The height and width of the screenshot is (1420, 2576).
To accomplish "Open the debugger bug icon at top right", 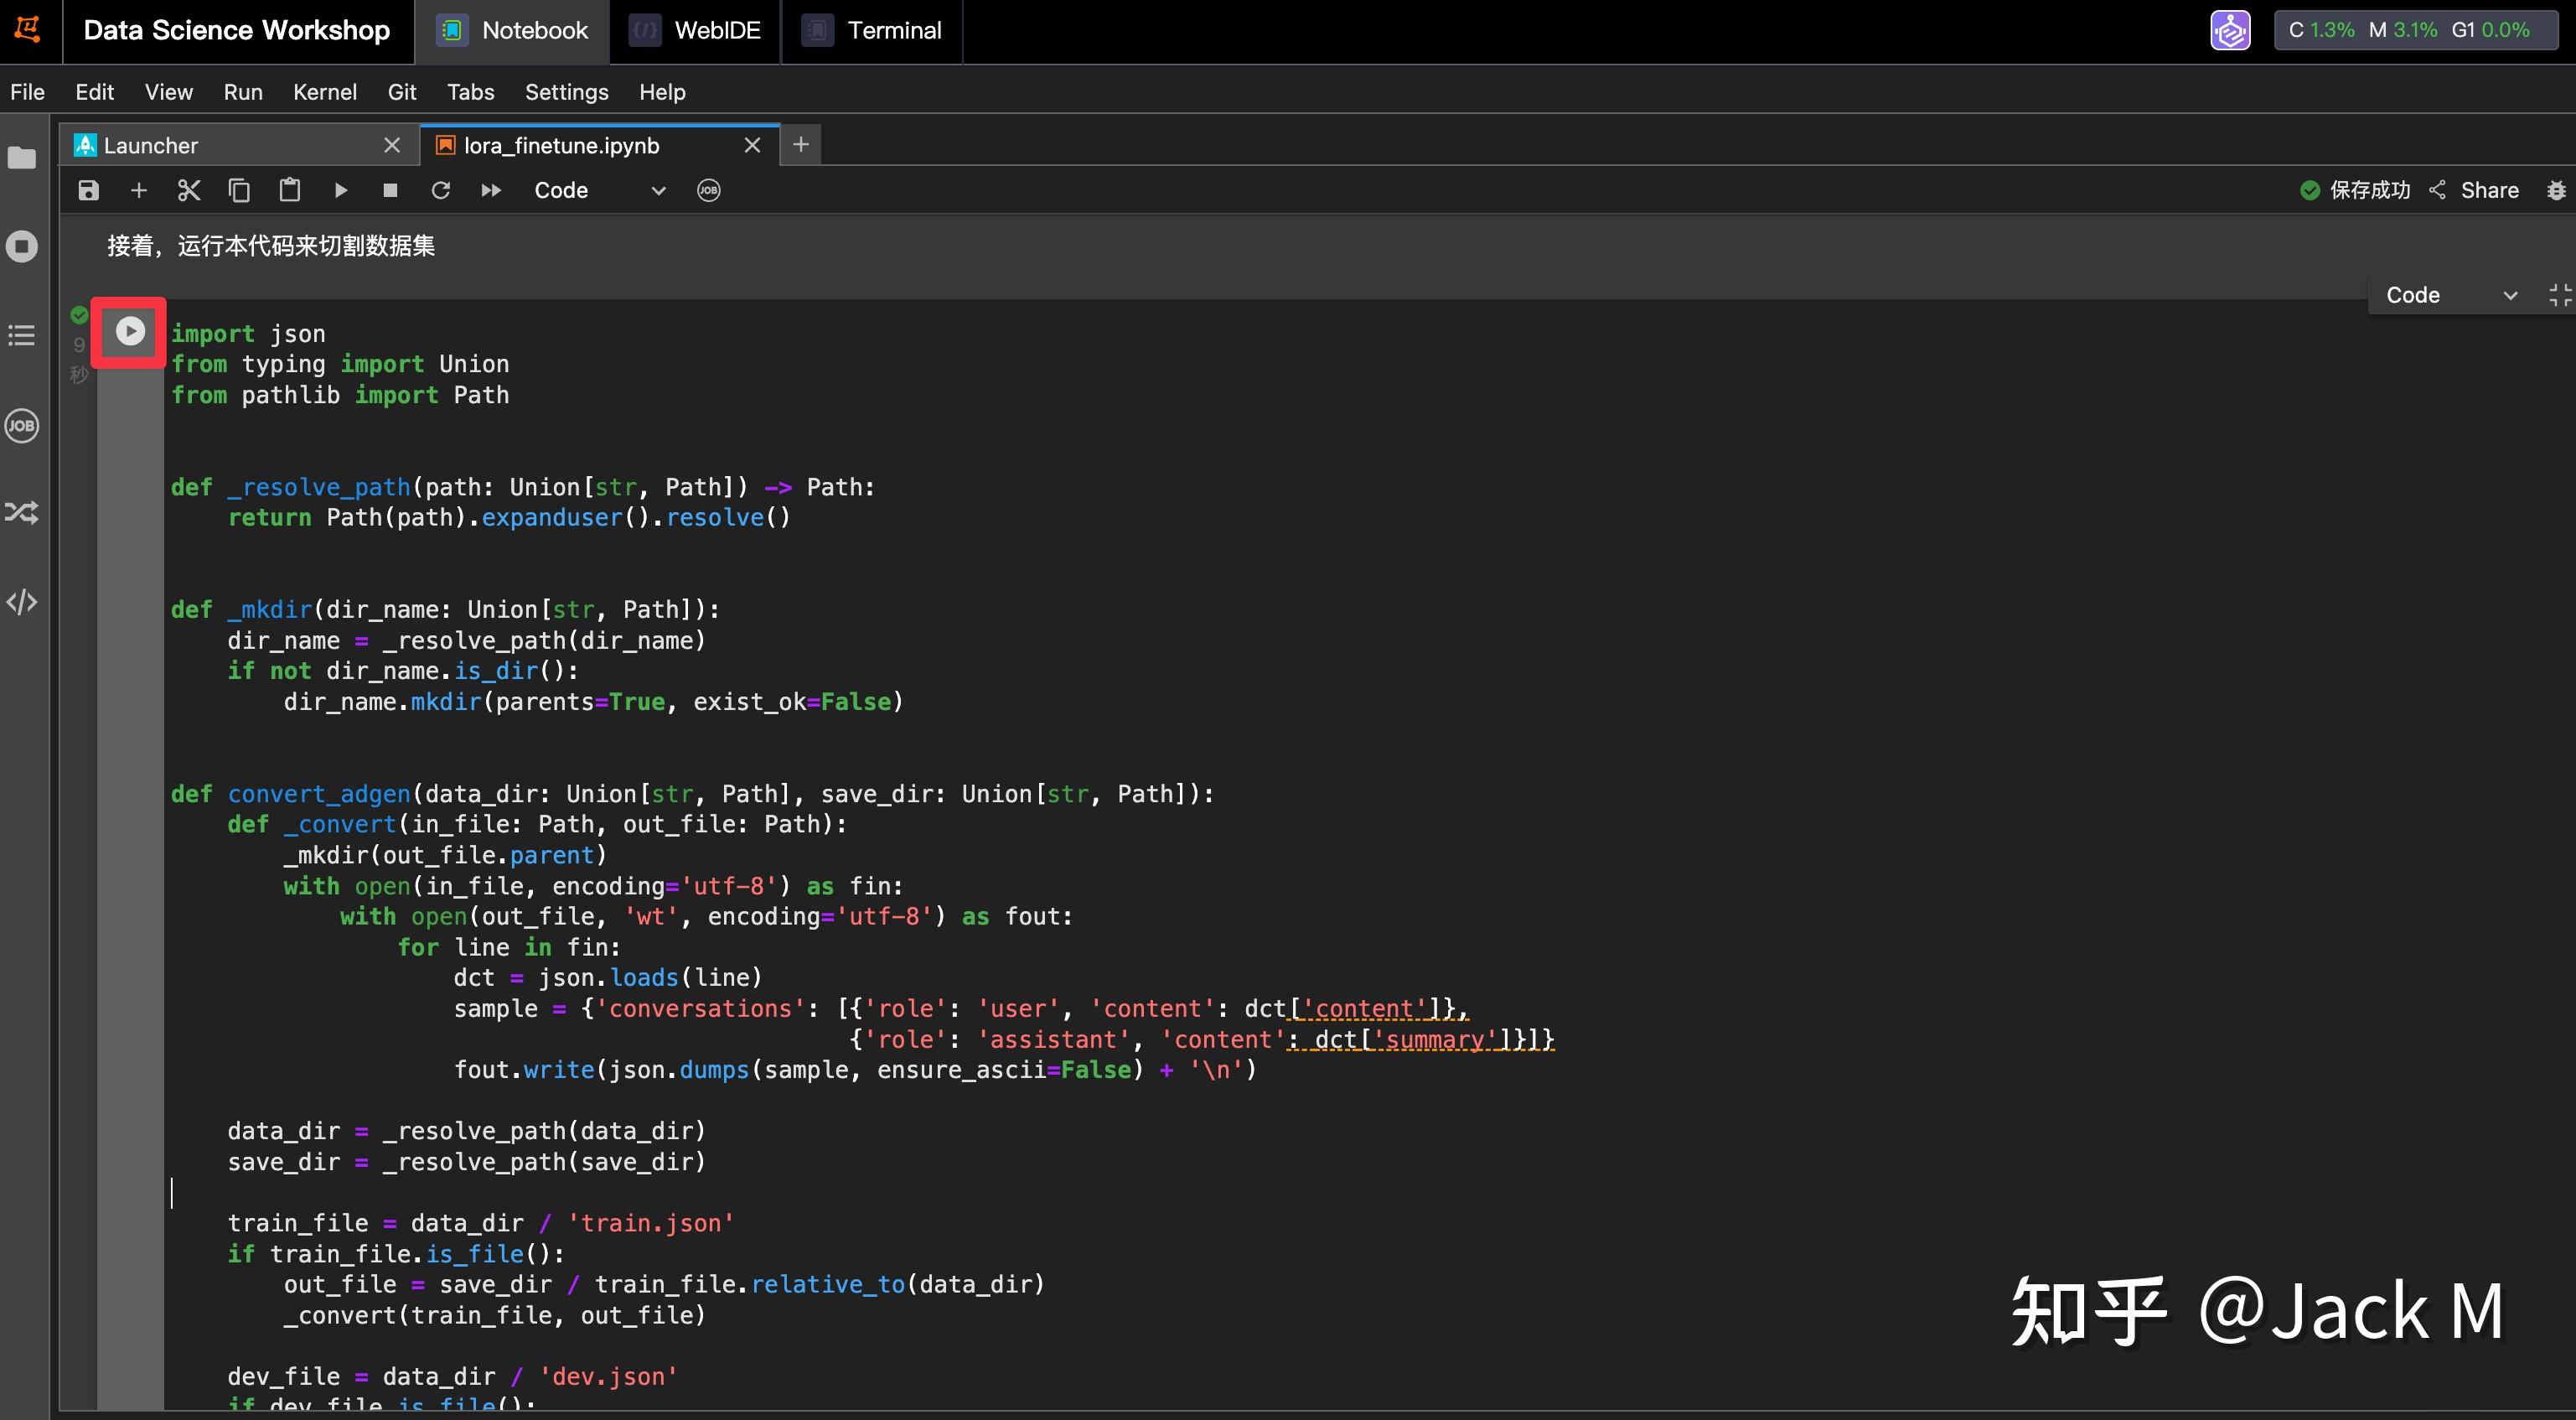I will 2556,190.
